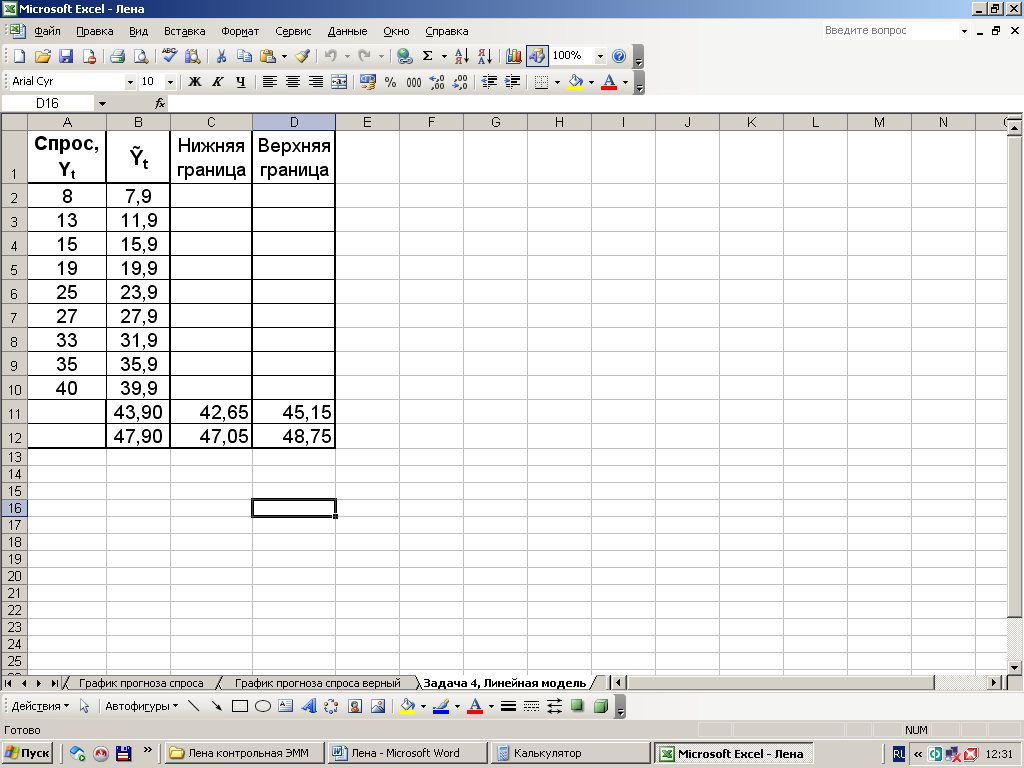Switch to График прогноза спроса верный sheet

point(317,683)
